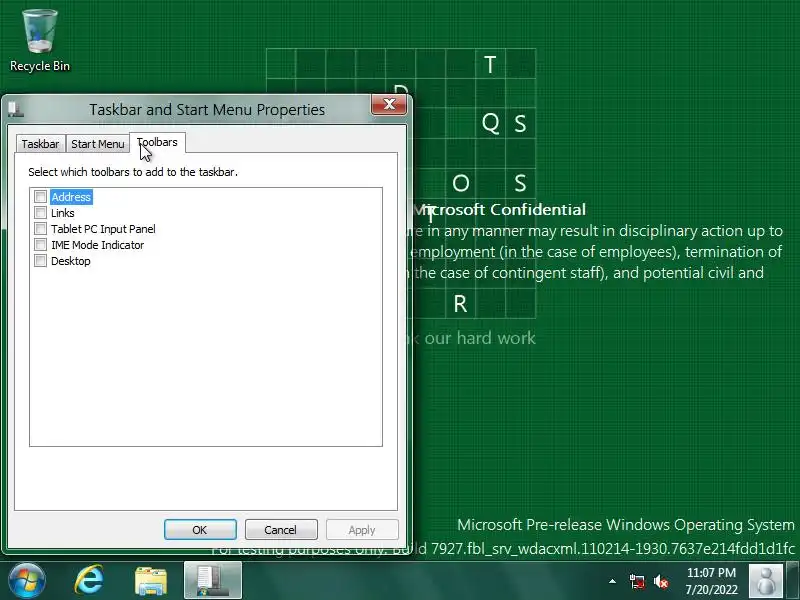Close the Taskbar Properties dialog

389,105
